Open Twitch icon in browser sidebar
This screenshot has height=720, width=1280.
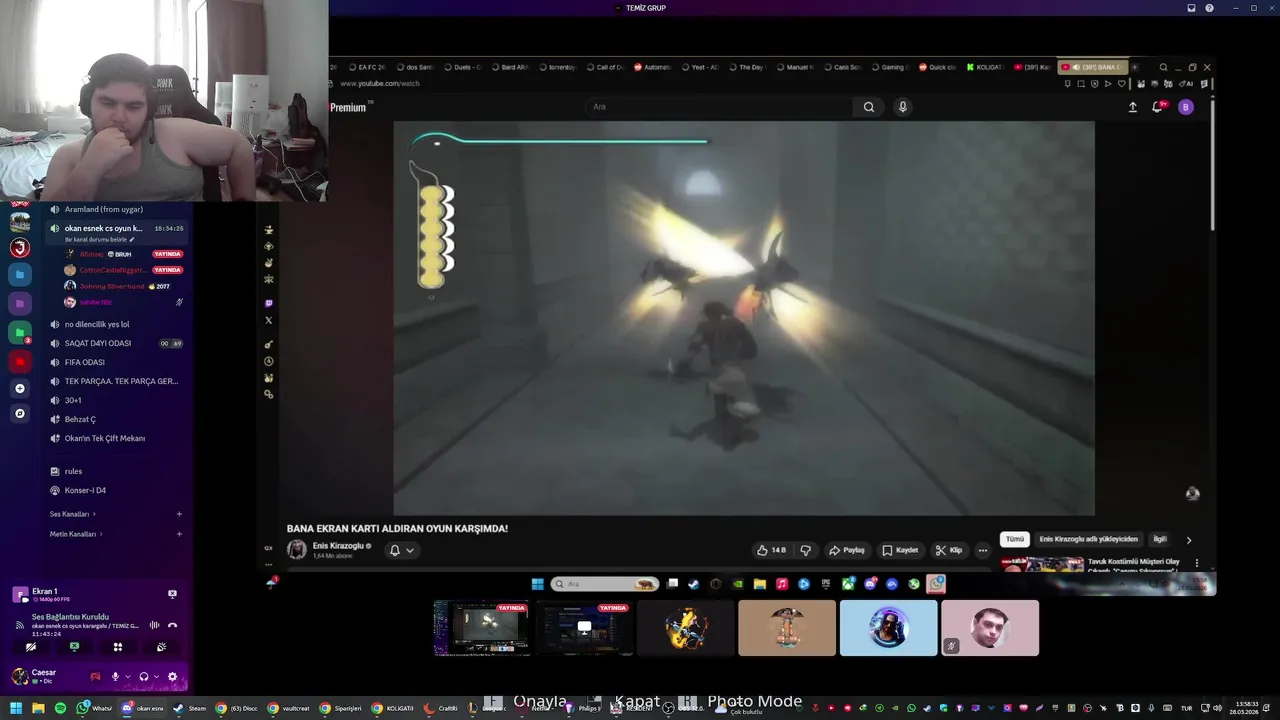[x=268, y=303]
